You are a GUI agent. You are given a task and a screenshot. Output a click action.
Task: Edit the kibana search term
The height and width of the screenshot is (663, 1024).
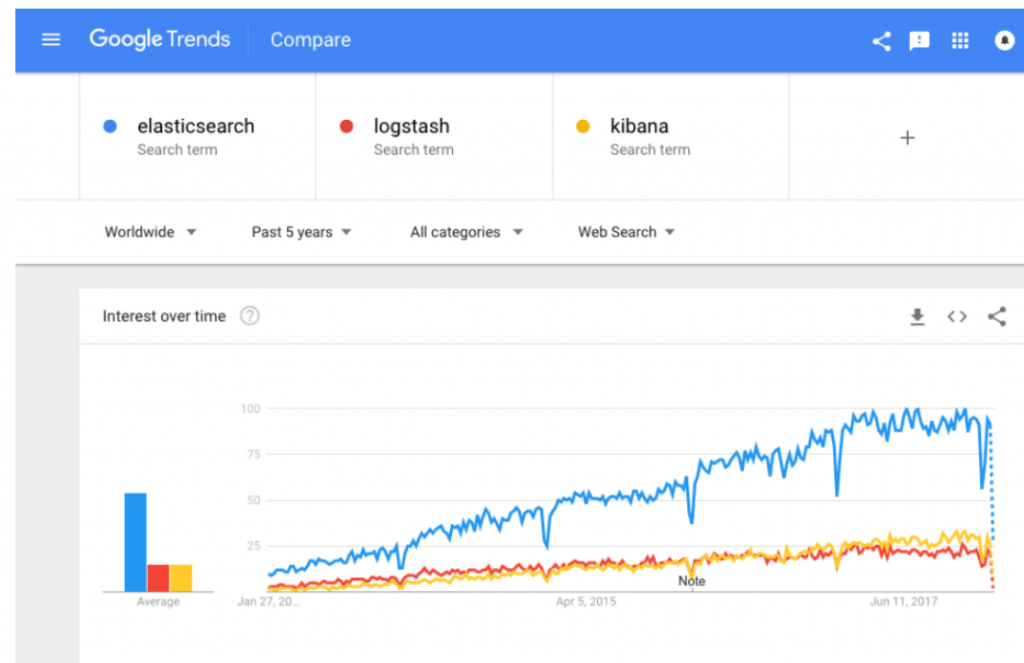click(x=639, y=127)
